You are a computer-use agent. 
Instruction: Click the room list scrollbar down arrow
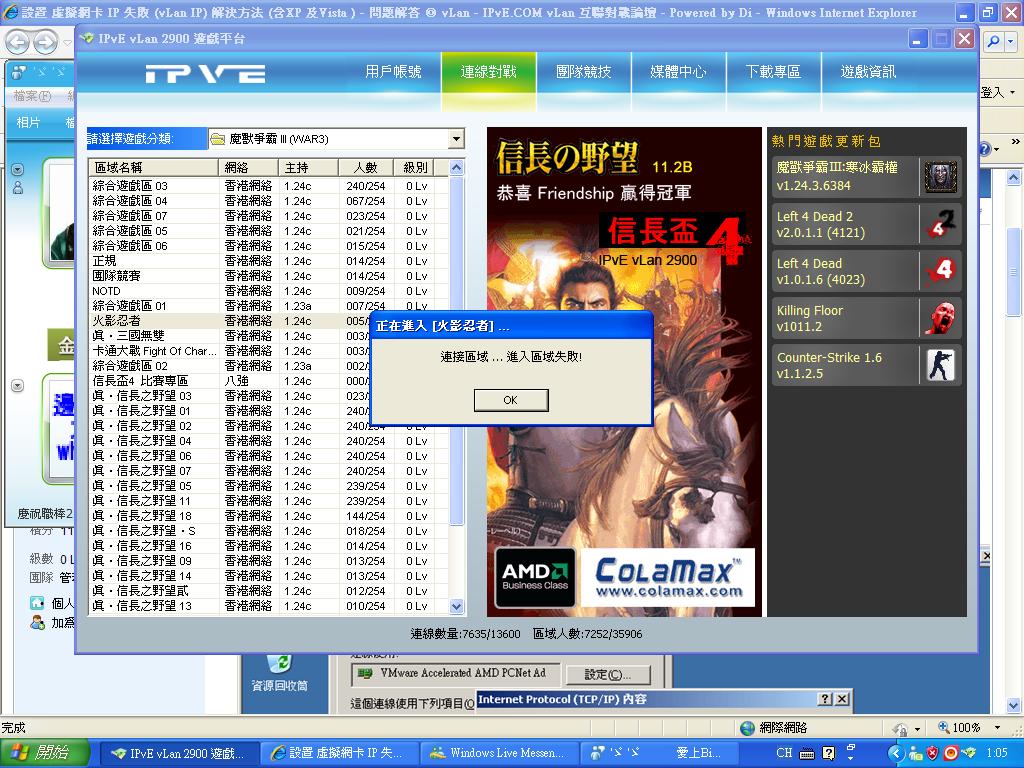pos(457,607)
